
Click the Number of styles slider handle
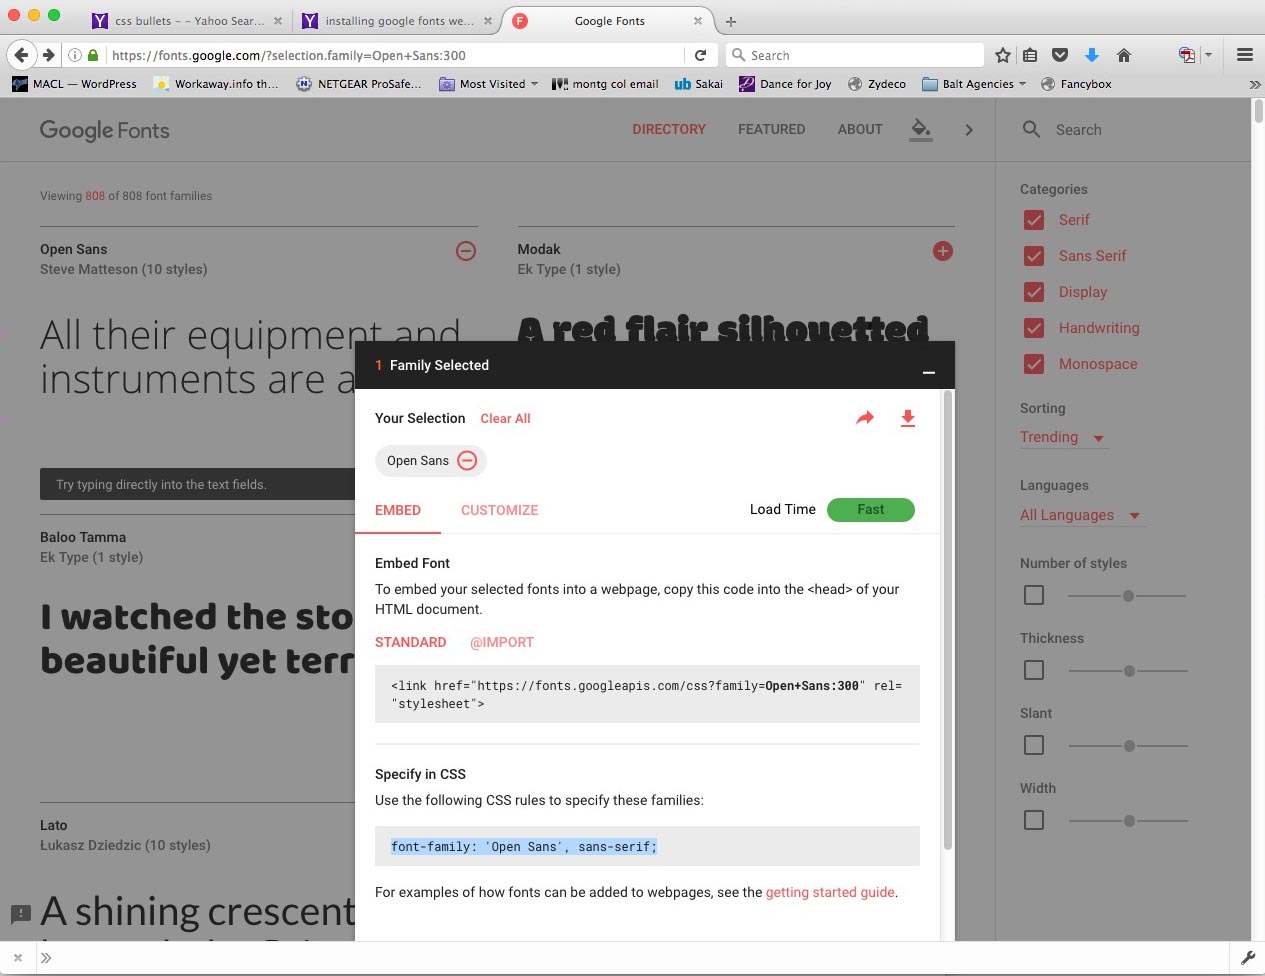pyautogui.click(x=1128, y=596)
